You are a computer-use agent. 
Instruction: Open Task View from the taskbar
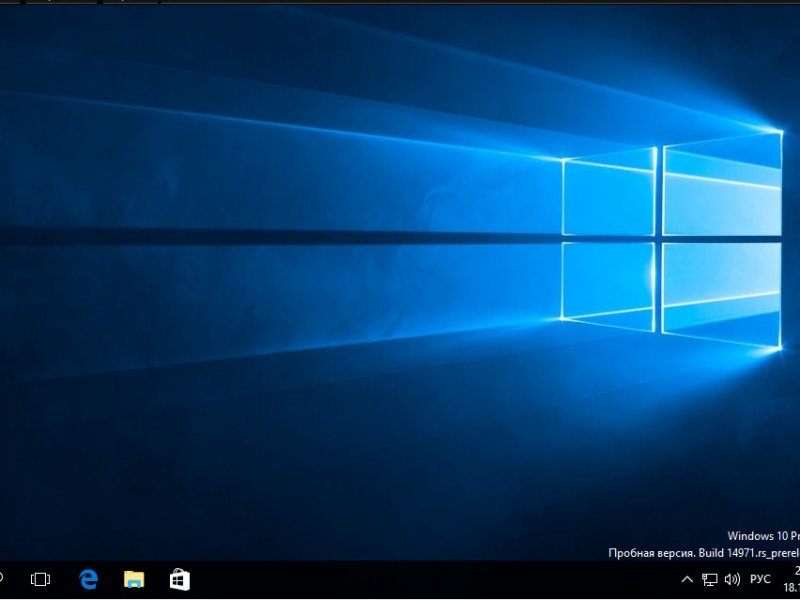[40, 580]
